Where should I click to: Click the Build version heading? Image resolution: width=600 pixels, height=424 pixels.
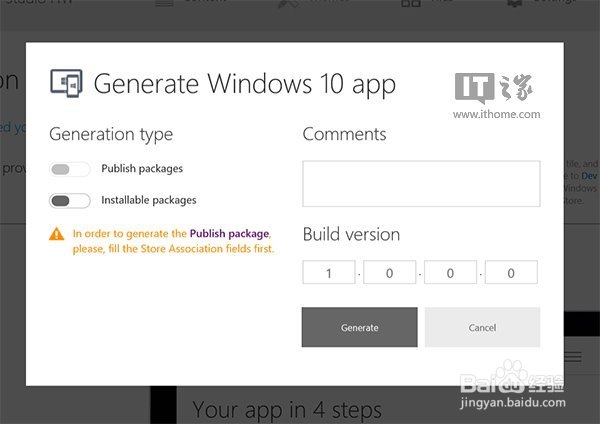point(351,235)
